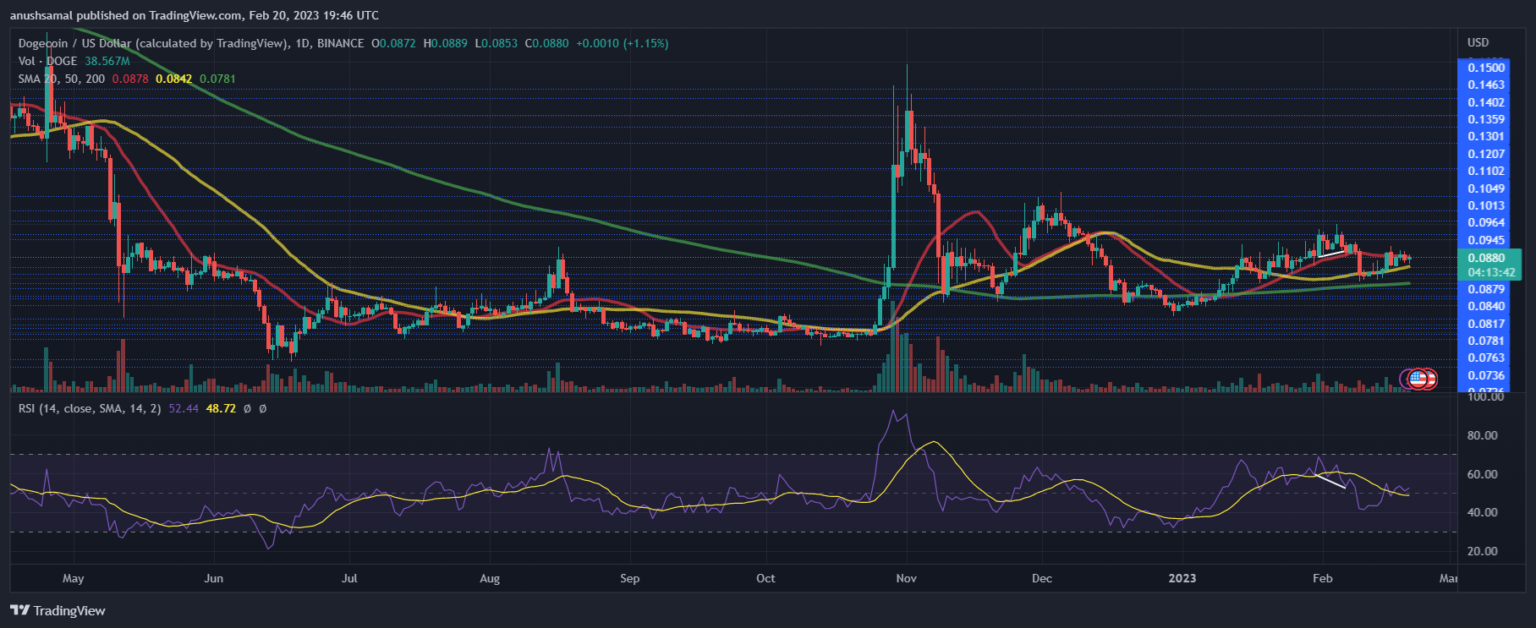The height and width of the screenshot is (628, 1536).
Task: Click the Jun label on time axis
Action: [211, 578]
